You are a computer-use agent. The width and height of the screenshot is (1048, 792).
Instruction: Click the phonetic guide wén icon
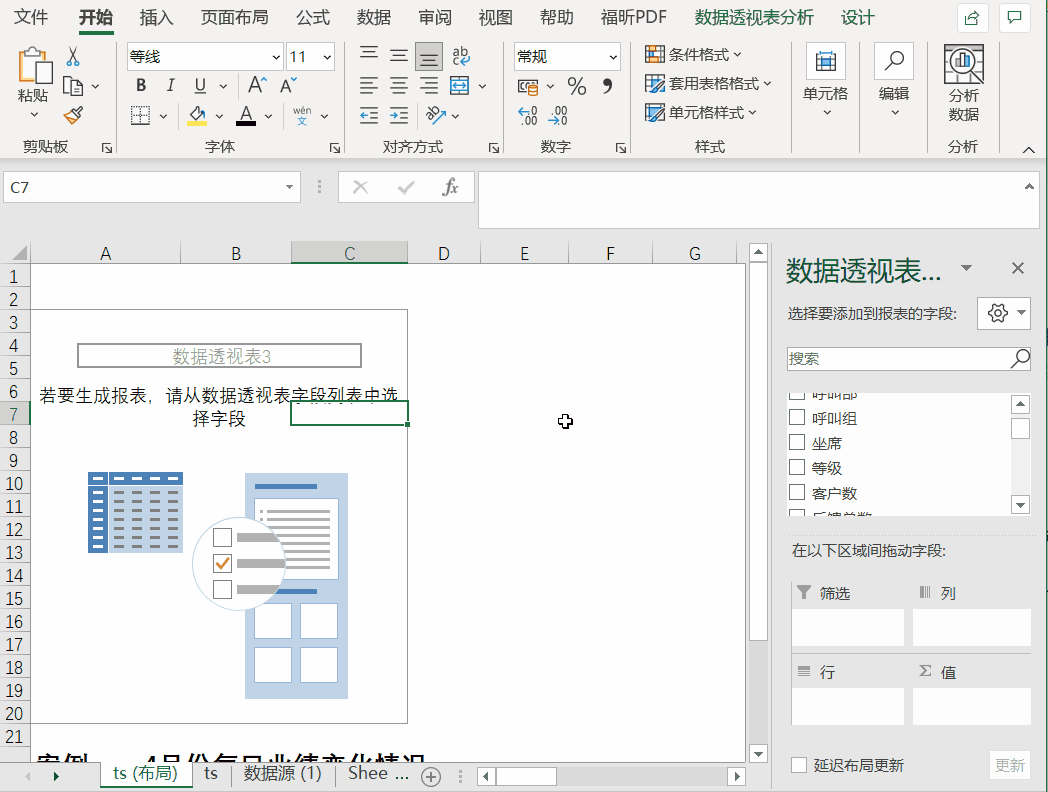[x=302, y=116]
